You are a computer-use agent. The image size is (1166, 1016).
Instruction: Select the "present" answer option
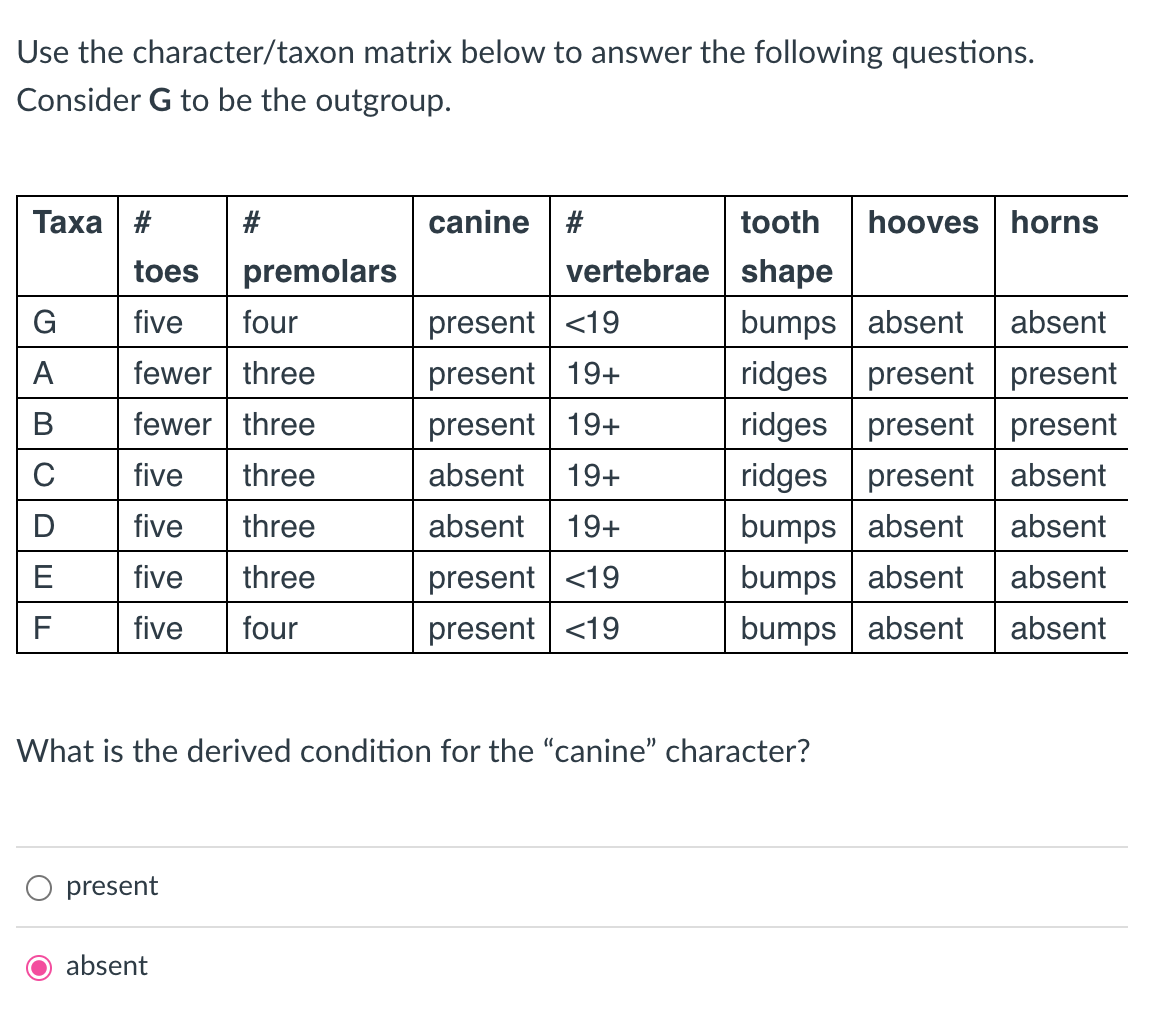(x=111, y=886)
